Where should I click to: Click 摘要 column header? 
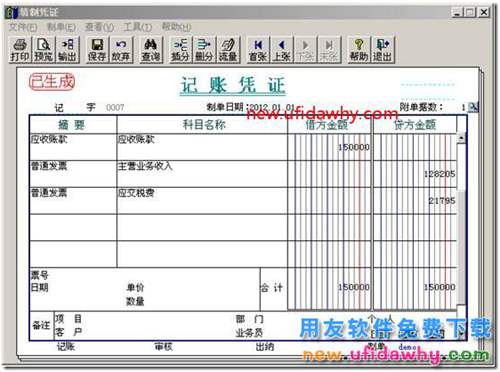coord(73,125)
